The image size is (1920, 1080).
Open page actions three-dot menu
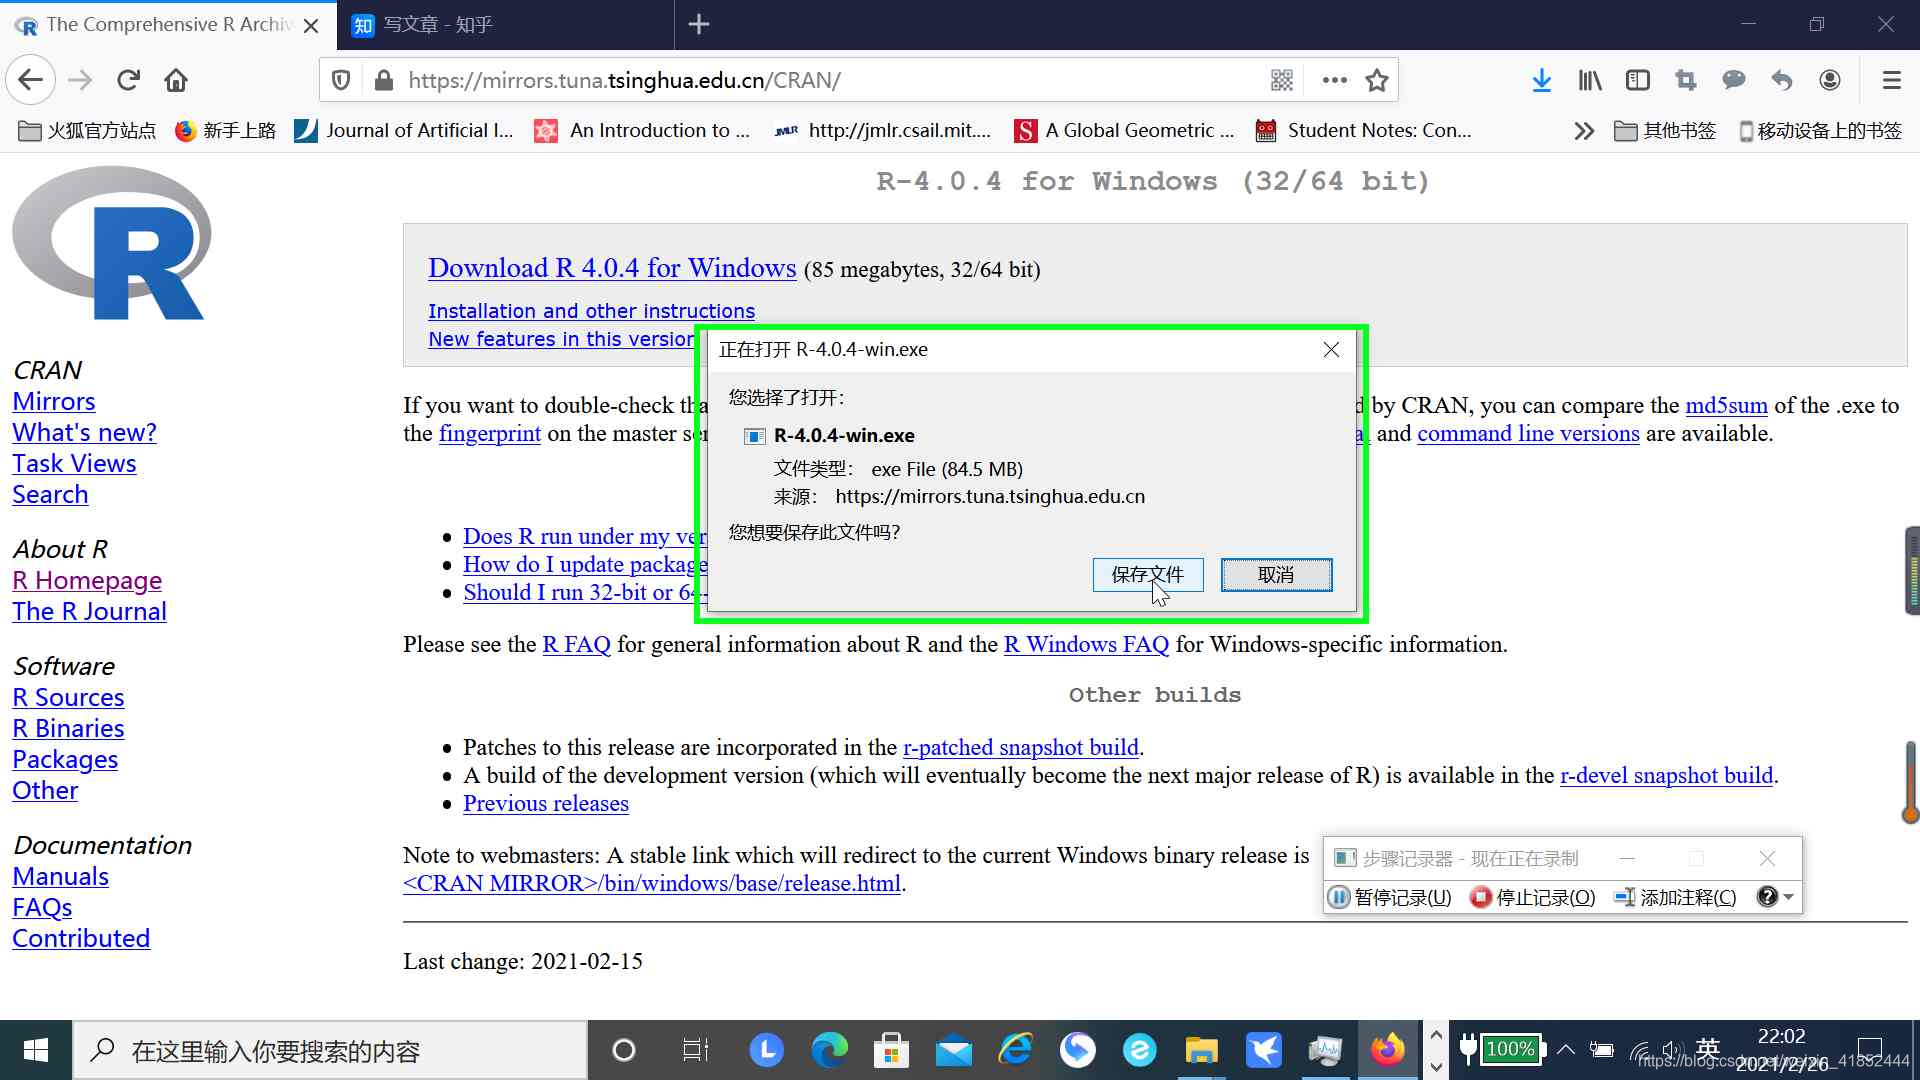(x=1334, y=80)
